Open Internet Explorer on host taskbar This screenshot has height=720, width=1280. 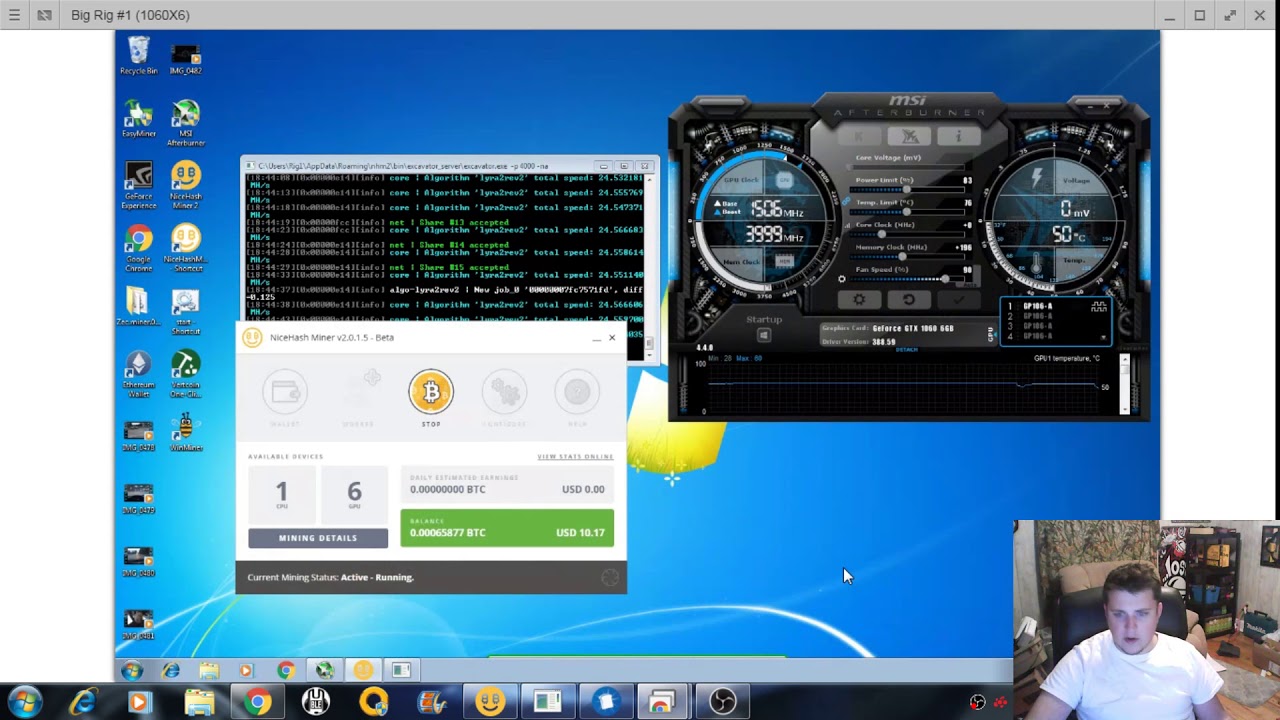(x=82, y=703)
